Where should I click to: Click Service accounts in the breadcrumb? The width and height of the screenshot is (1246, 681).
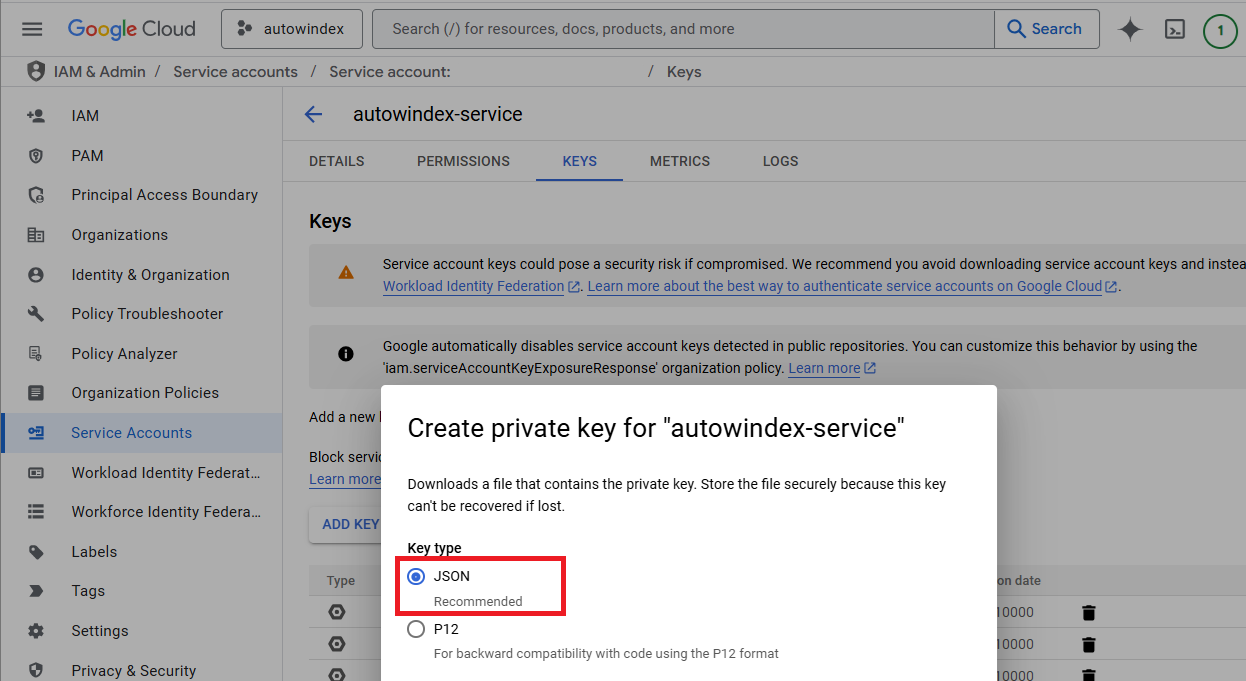click(x=236, y=72)
